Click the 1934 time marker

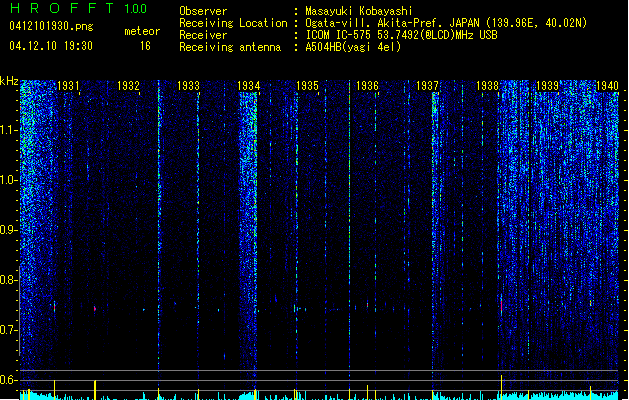coord(248,86)
